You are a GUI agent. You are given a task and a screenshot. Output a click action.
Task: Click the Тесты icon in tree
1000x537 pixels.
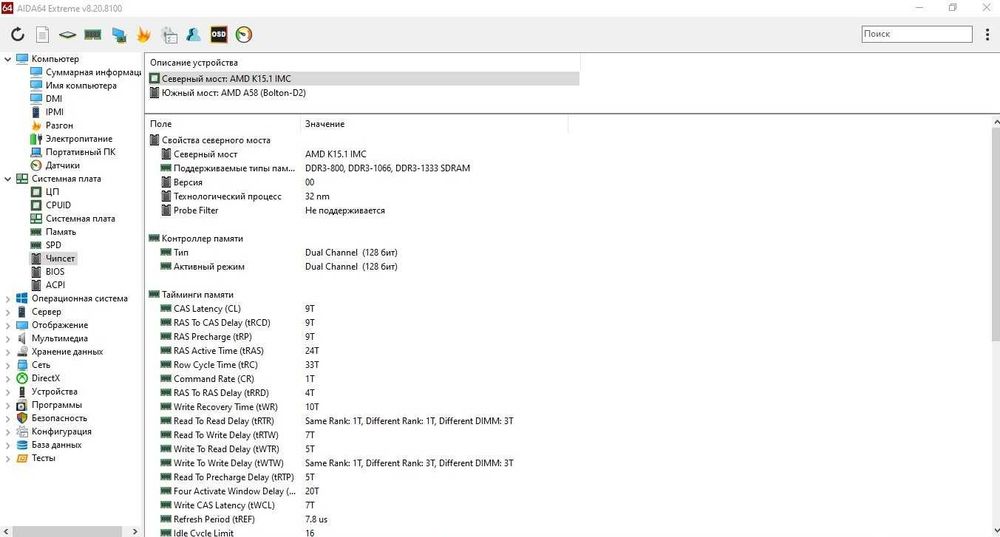(x=22, y=458)
